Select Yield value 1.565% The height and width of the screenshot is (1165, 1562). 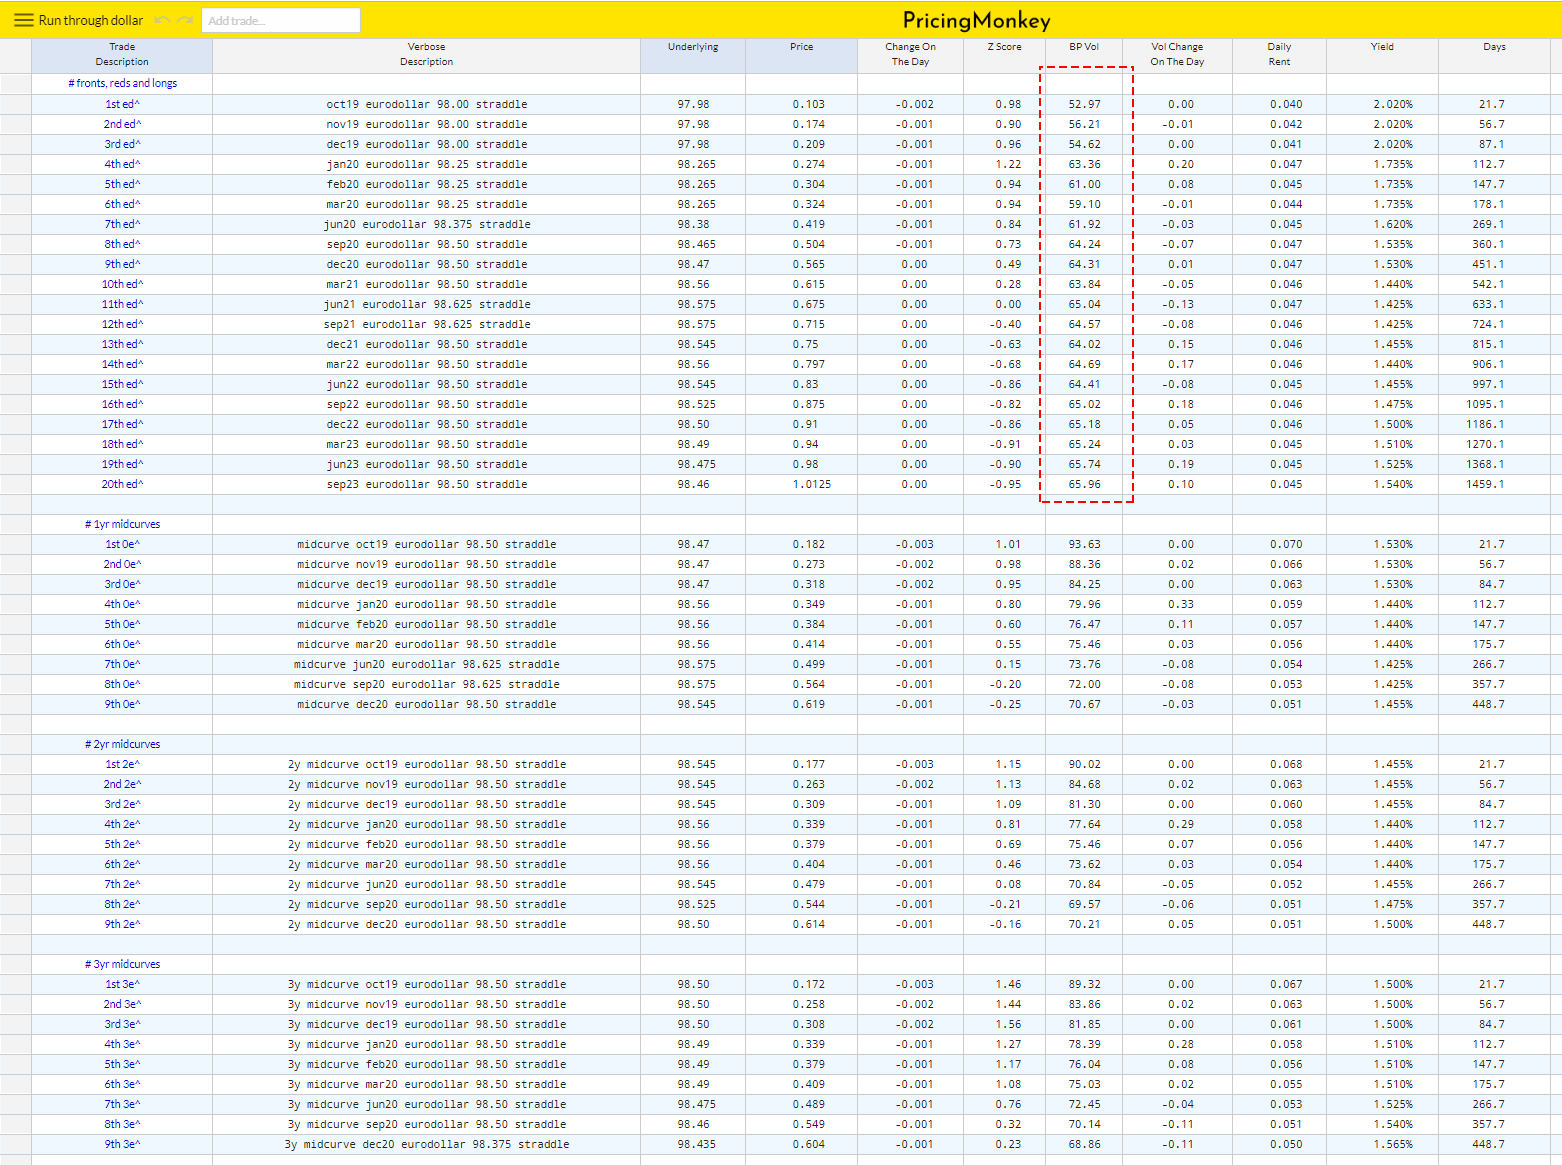coord(1382,1144)
